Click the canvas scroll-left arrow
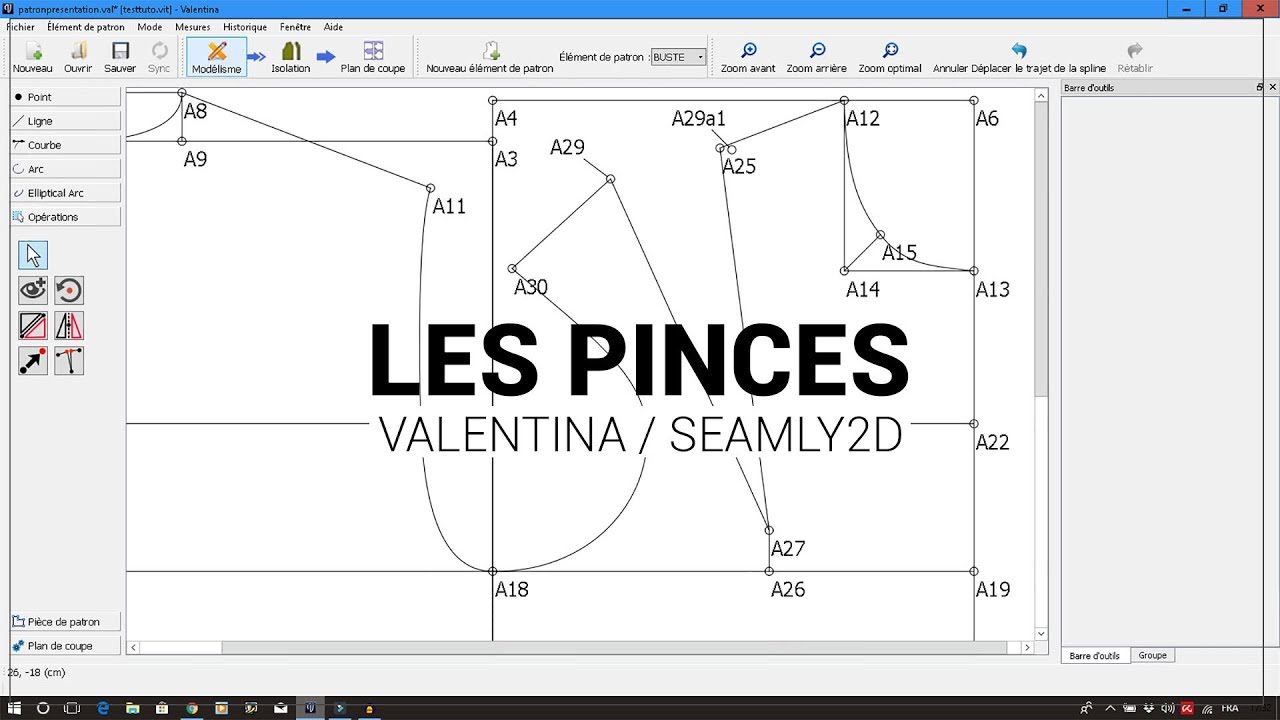 (x=133, y=648)
